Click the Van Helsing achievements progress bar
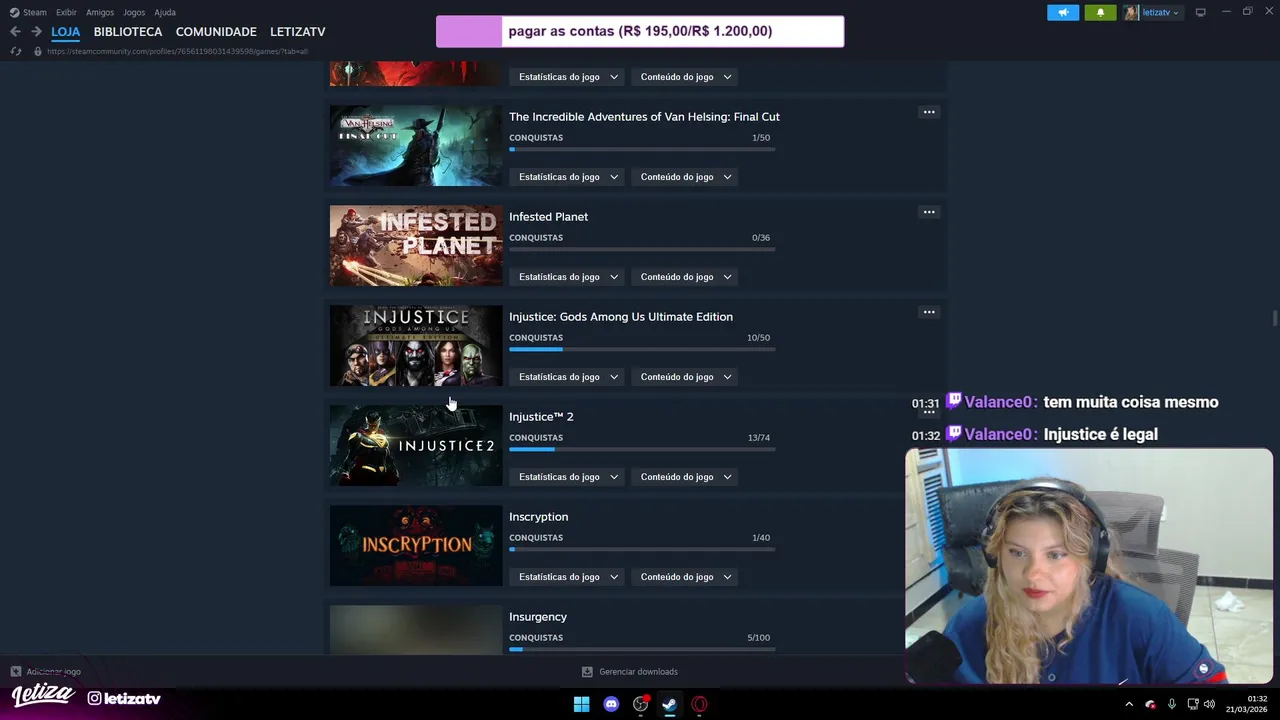The image size is (1280, 720). (642, 149)
